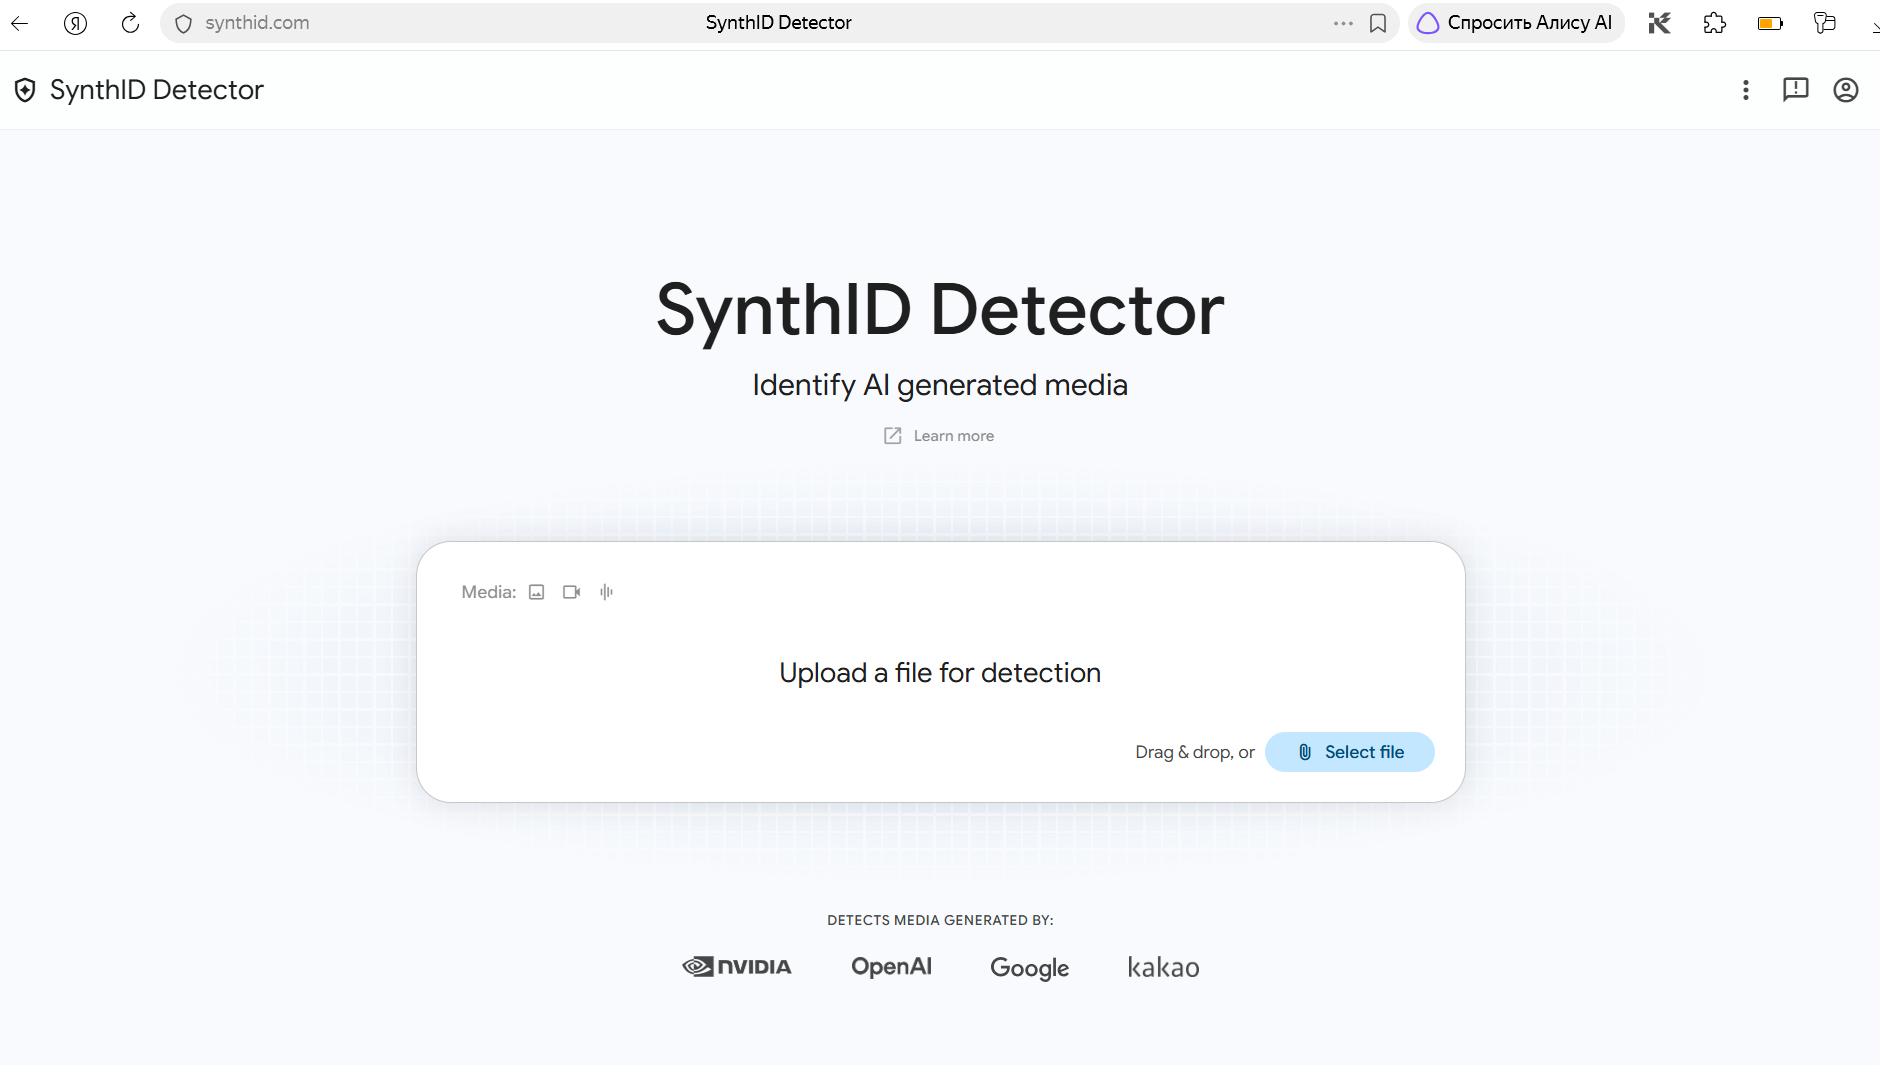The width and height of the screenshot is (1880, 1065).
Task: Open the vertical three-dot options menu
Action: [x=1746, y=90]
